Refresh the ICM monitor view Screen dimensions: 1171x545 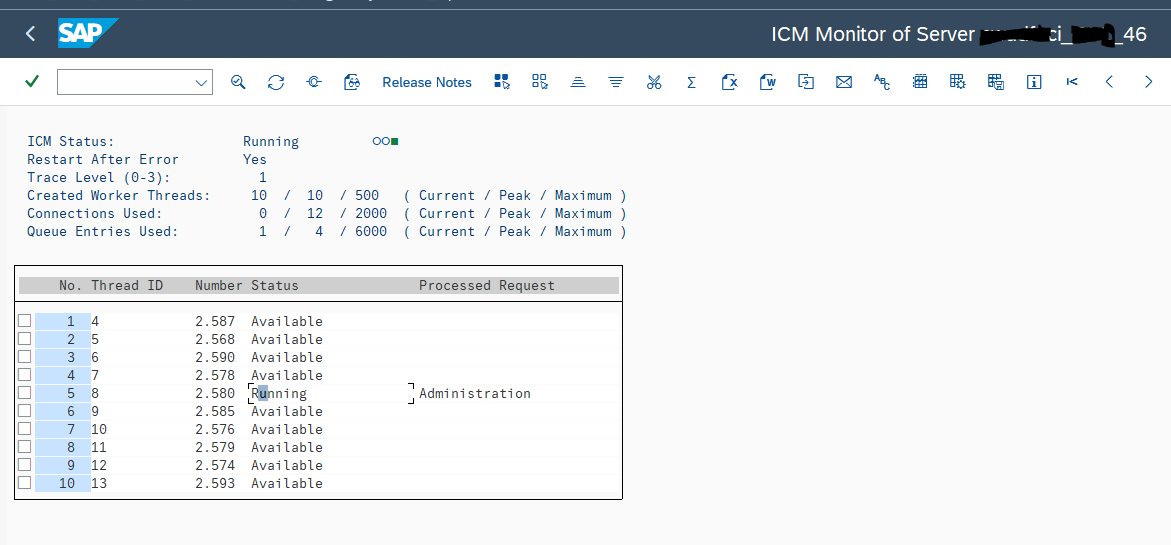pyautogui.click(x=276, y=82)
